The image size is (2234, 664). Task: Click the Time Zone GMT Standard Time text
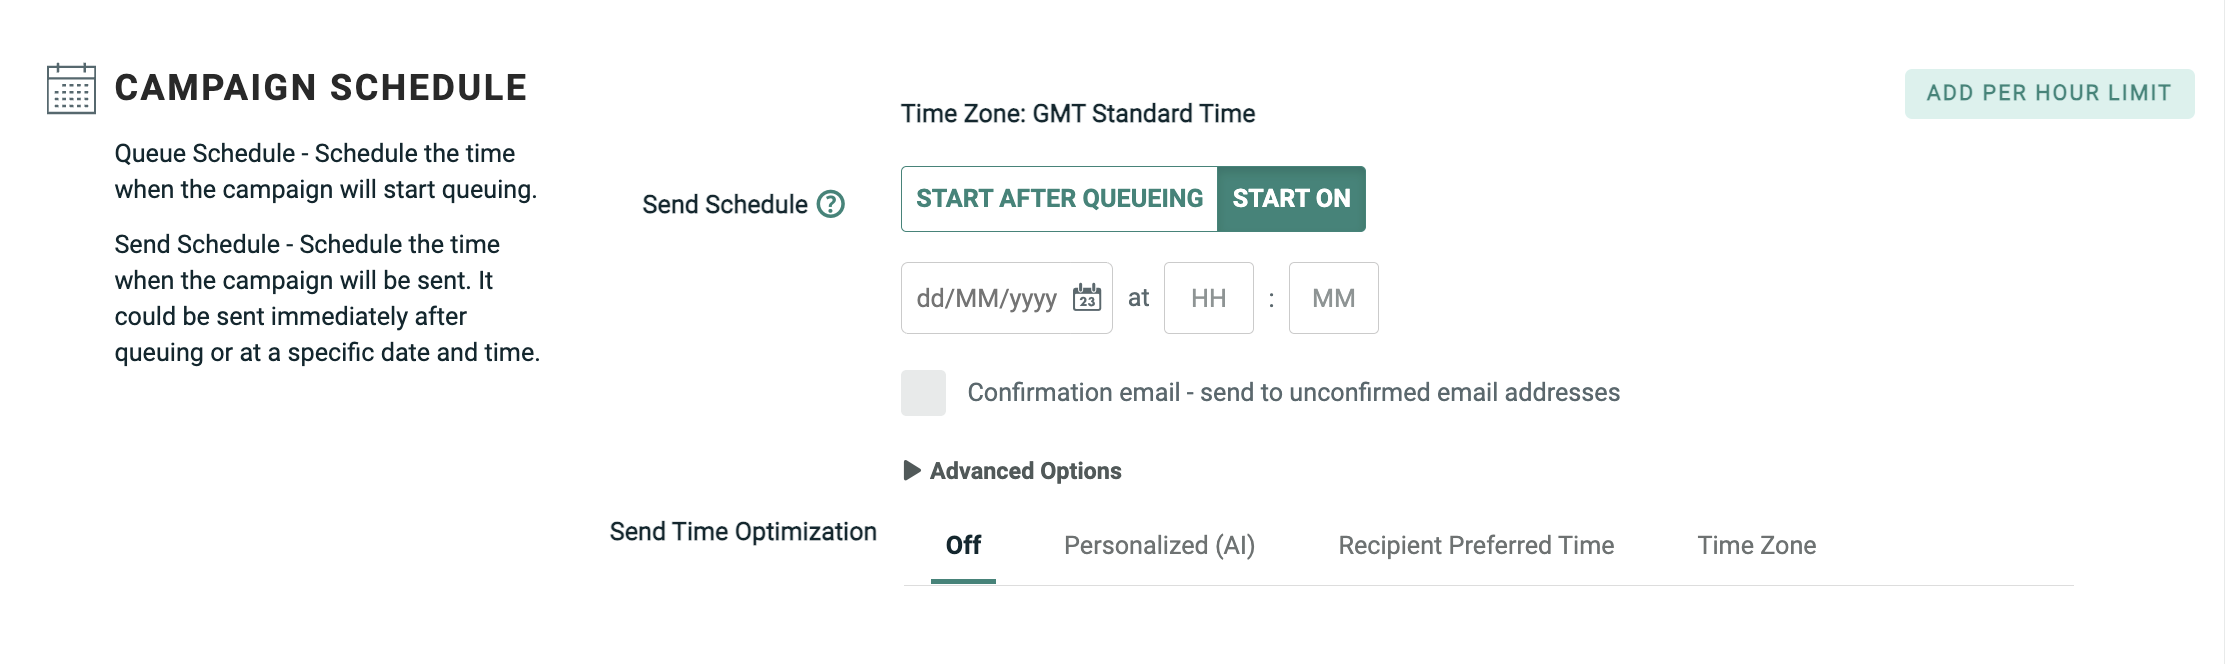pyautogui.click(x=1077, y=114)
